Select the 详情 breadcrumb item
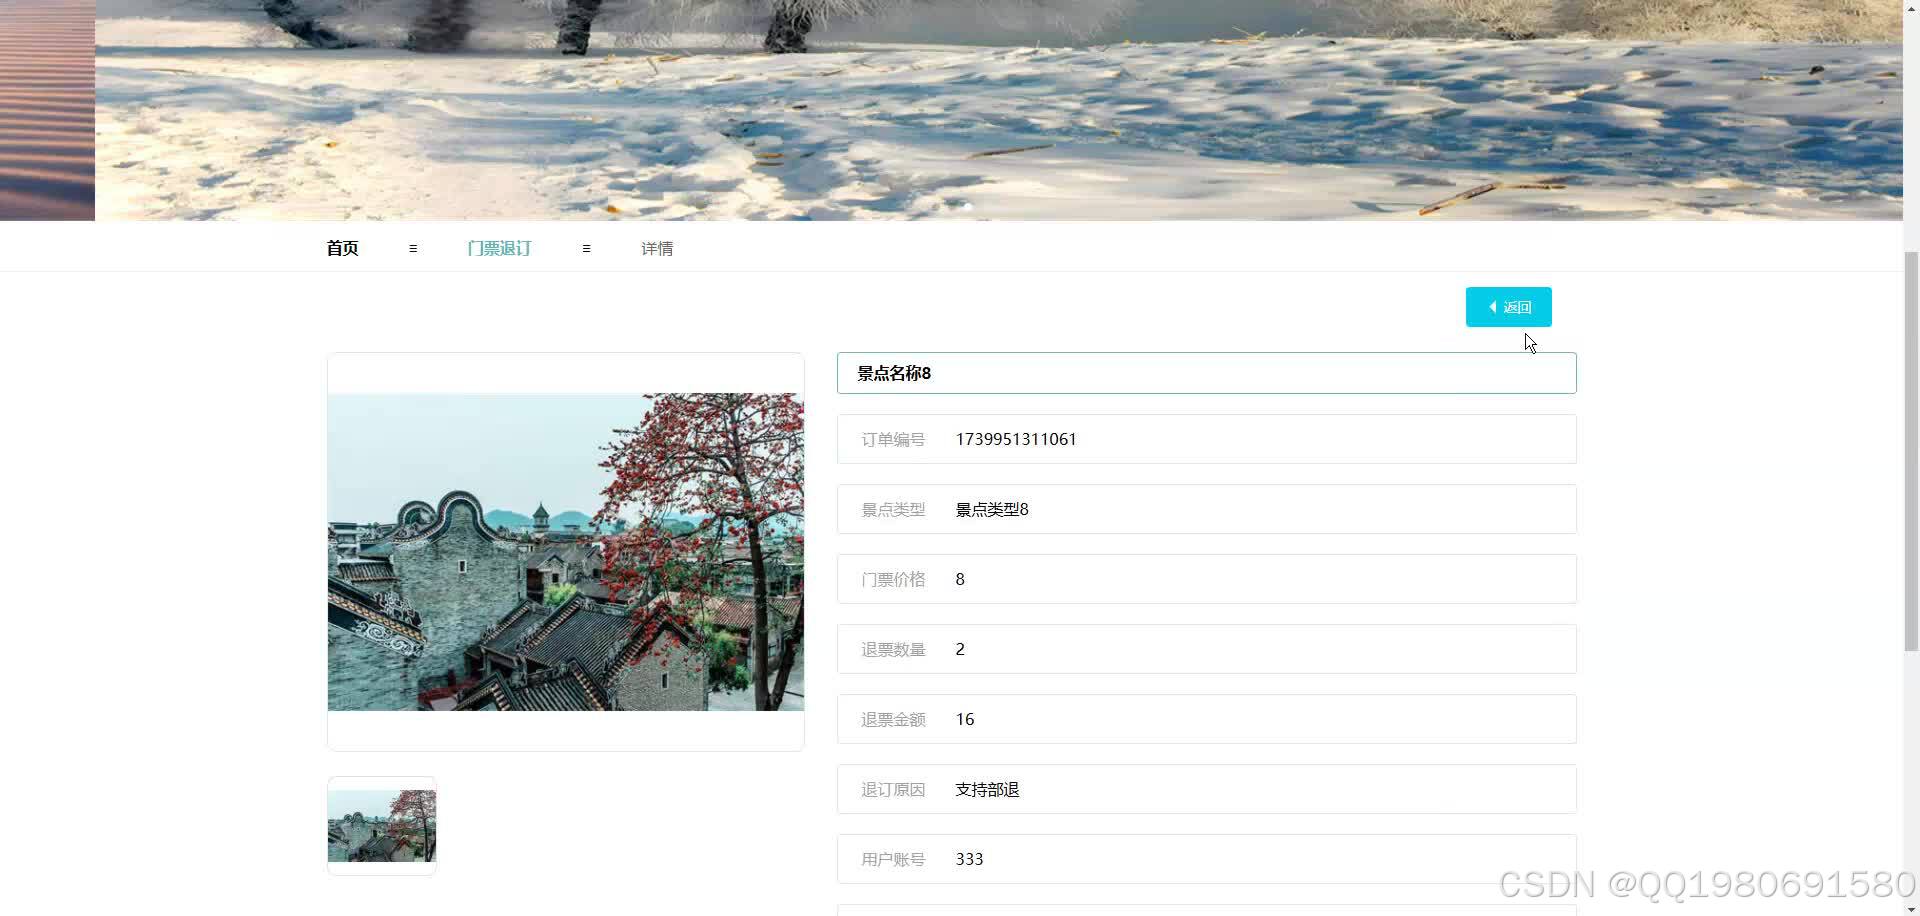 click(657, 248)
